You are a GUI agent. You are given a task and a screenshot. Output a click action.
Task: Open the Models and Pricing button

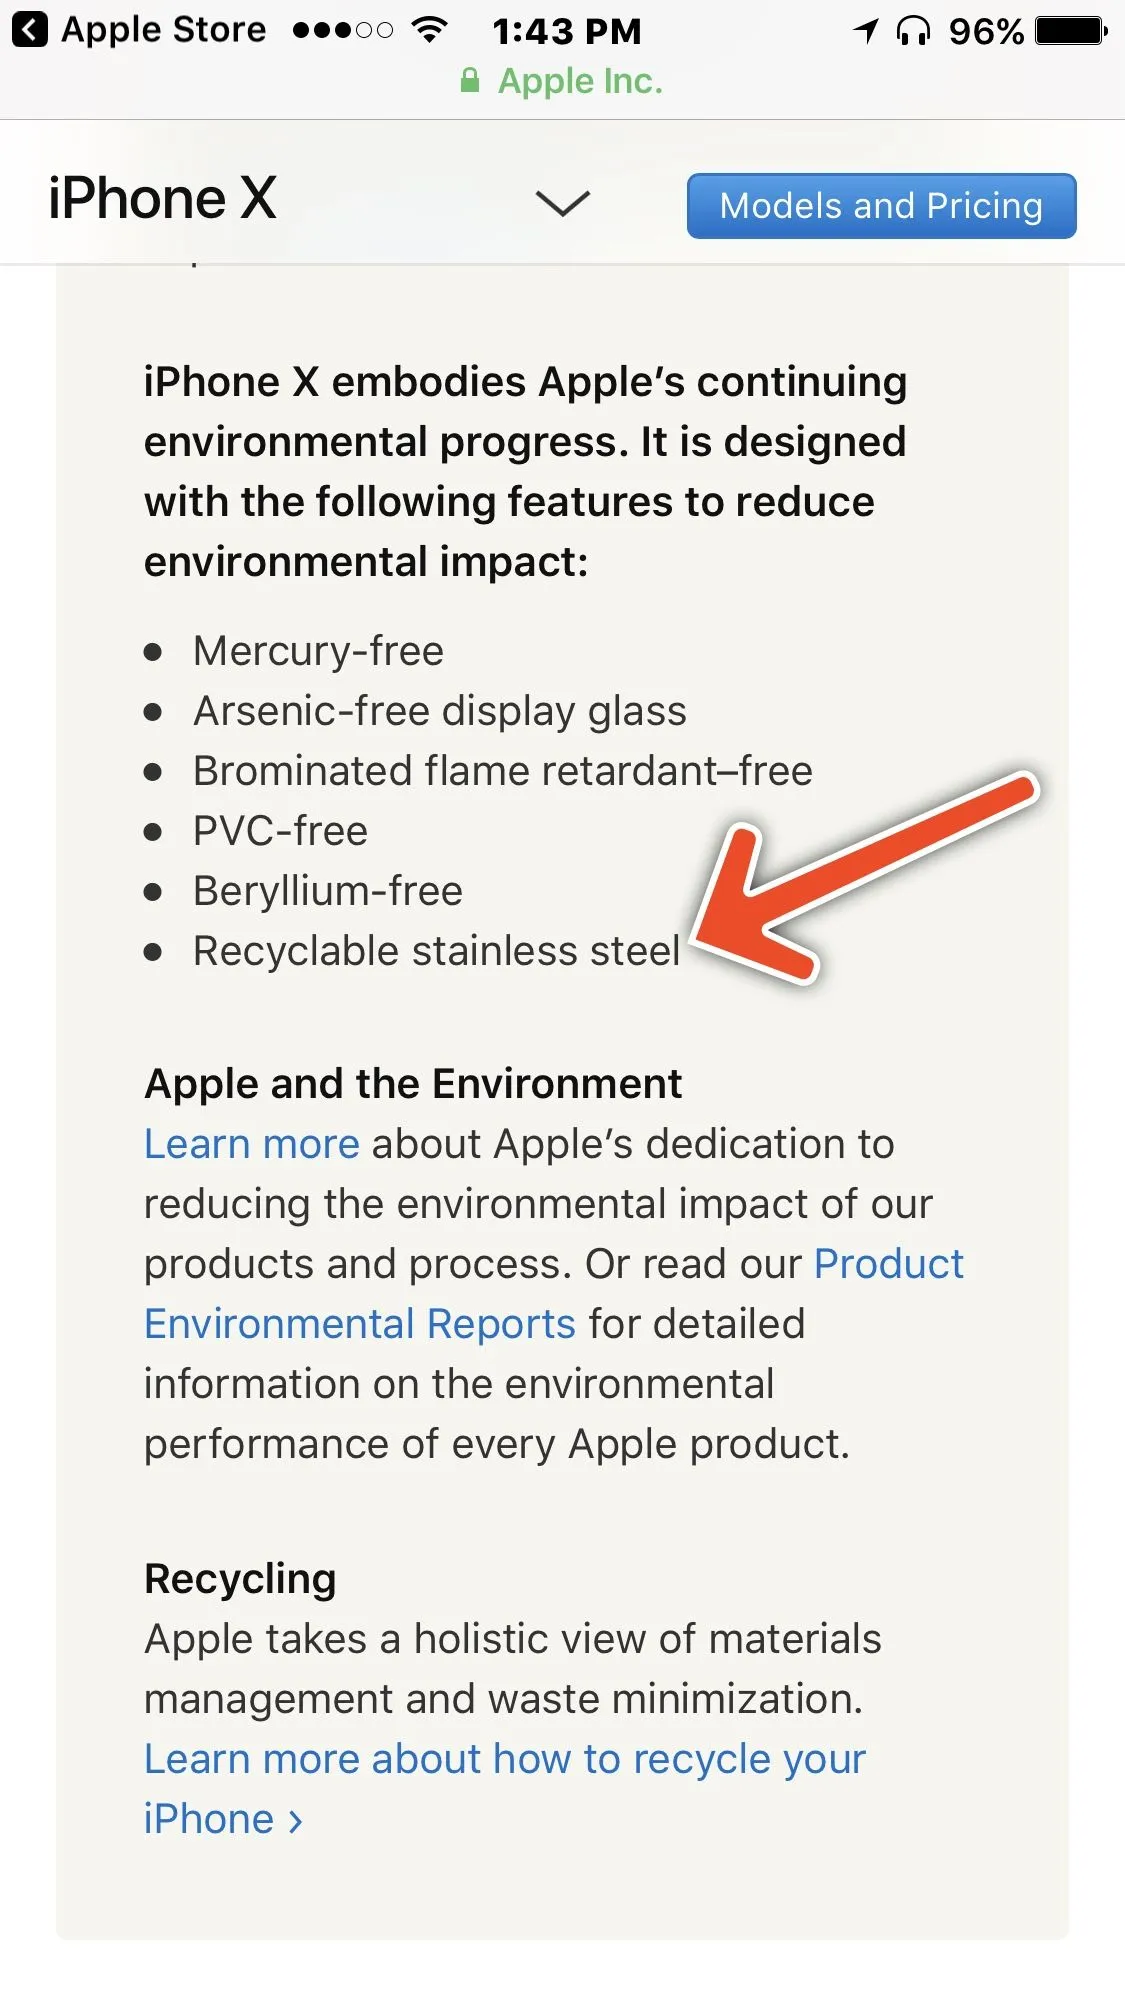click(x=881, y=206)
